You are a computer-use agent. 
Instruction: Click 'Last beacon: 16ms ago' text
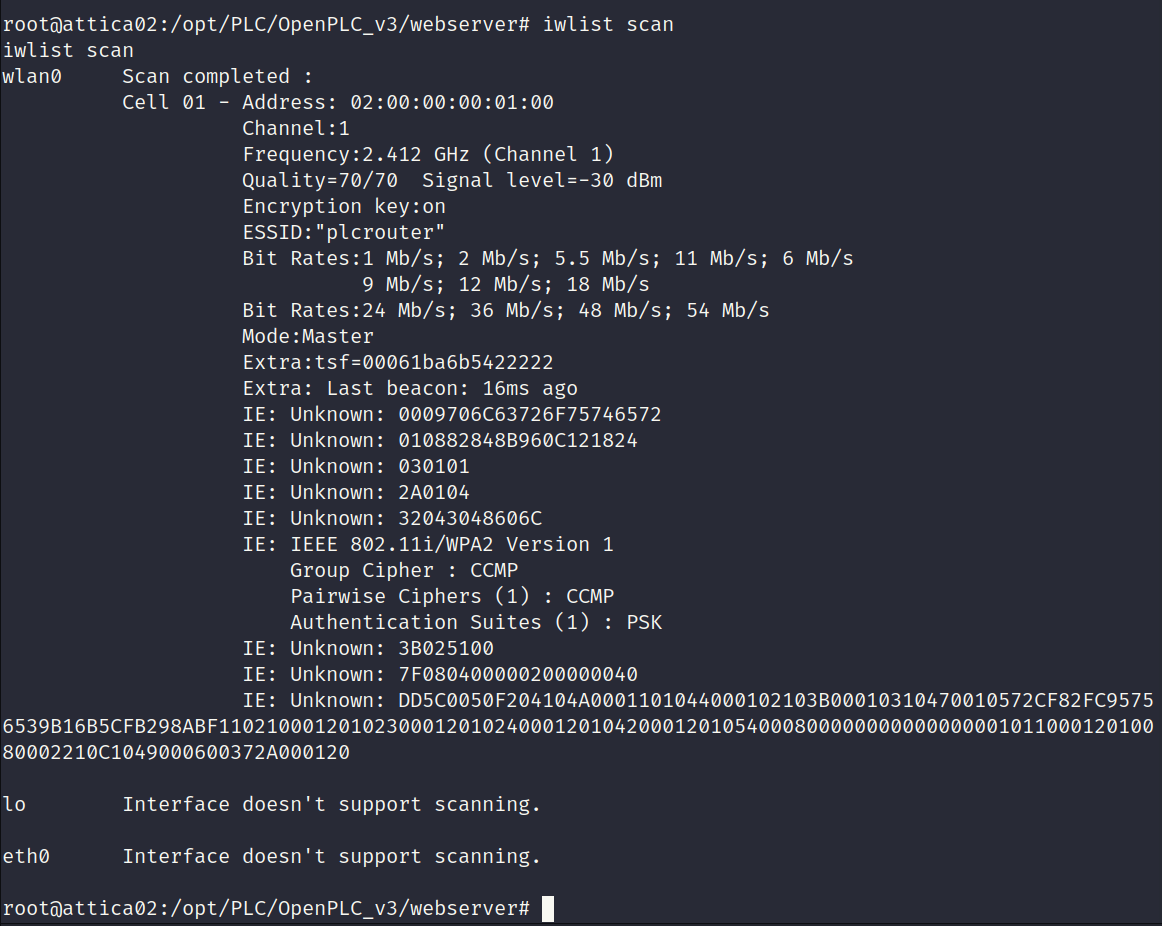click(452, 388)
